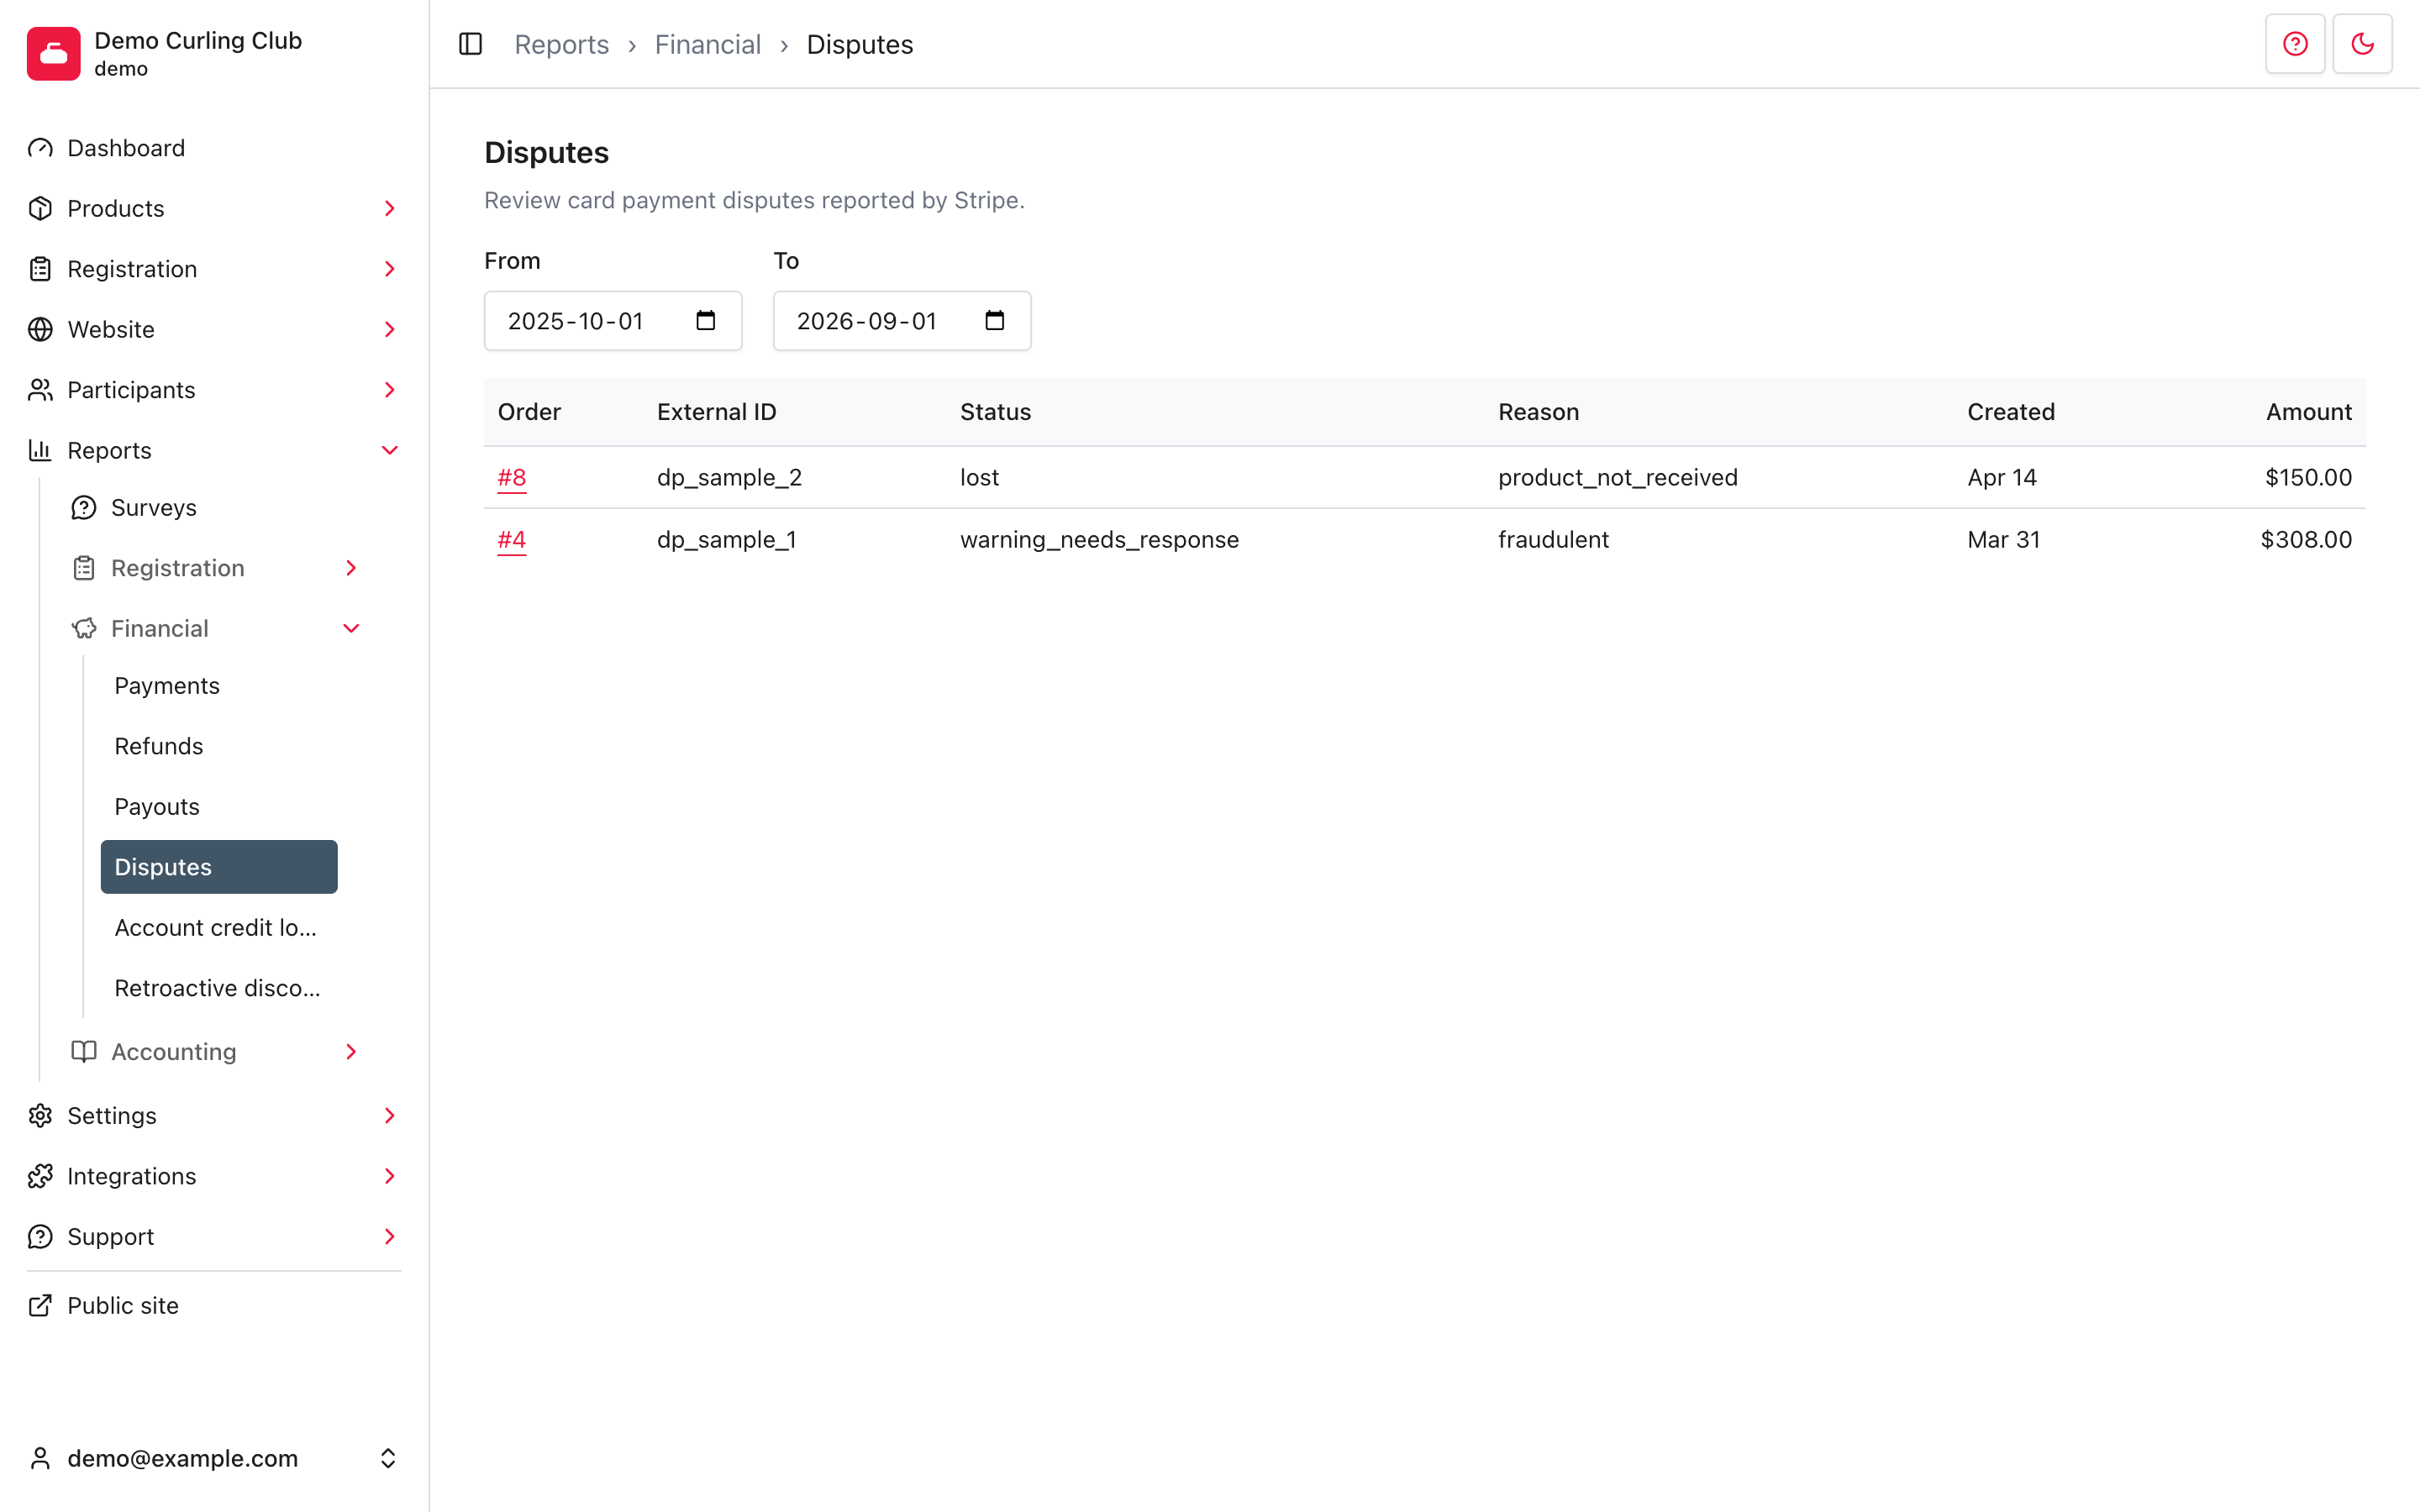The width and height of the screenshot is (2420, 1512).
Task: Click the Settings gear icon
Action: pyautogui.click(x=40, y=1115)
